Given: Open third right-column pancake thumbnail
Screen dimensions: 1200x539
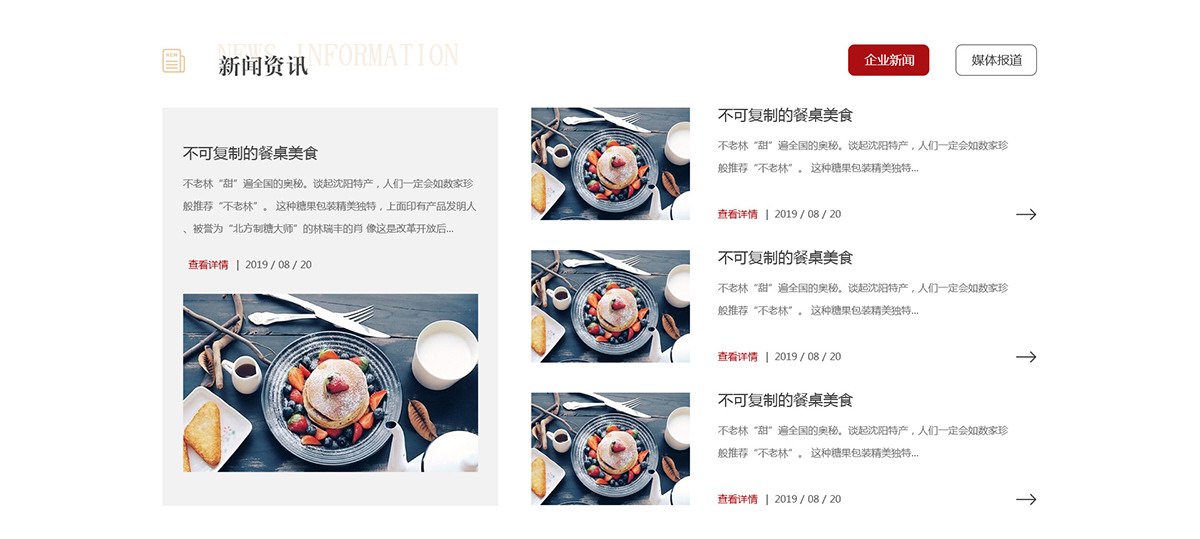Looking at the screenshot, I should tap(610, 448).
